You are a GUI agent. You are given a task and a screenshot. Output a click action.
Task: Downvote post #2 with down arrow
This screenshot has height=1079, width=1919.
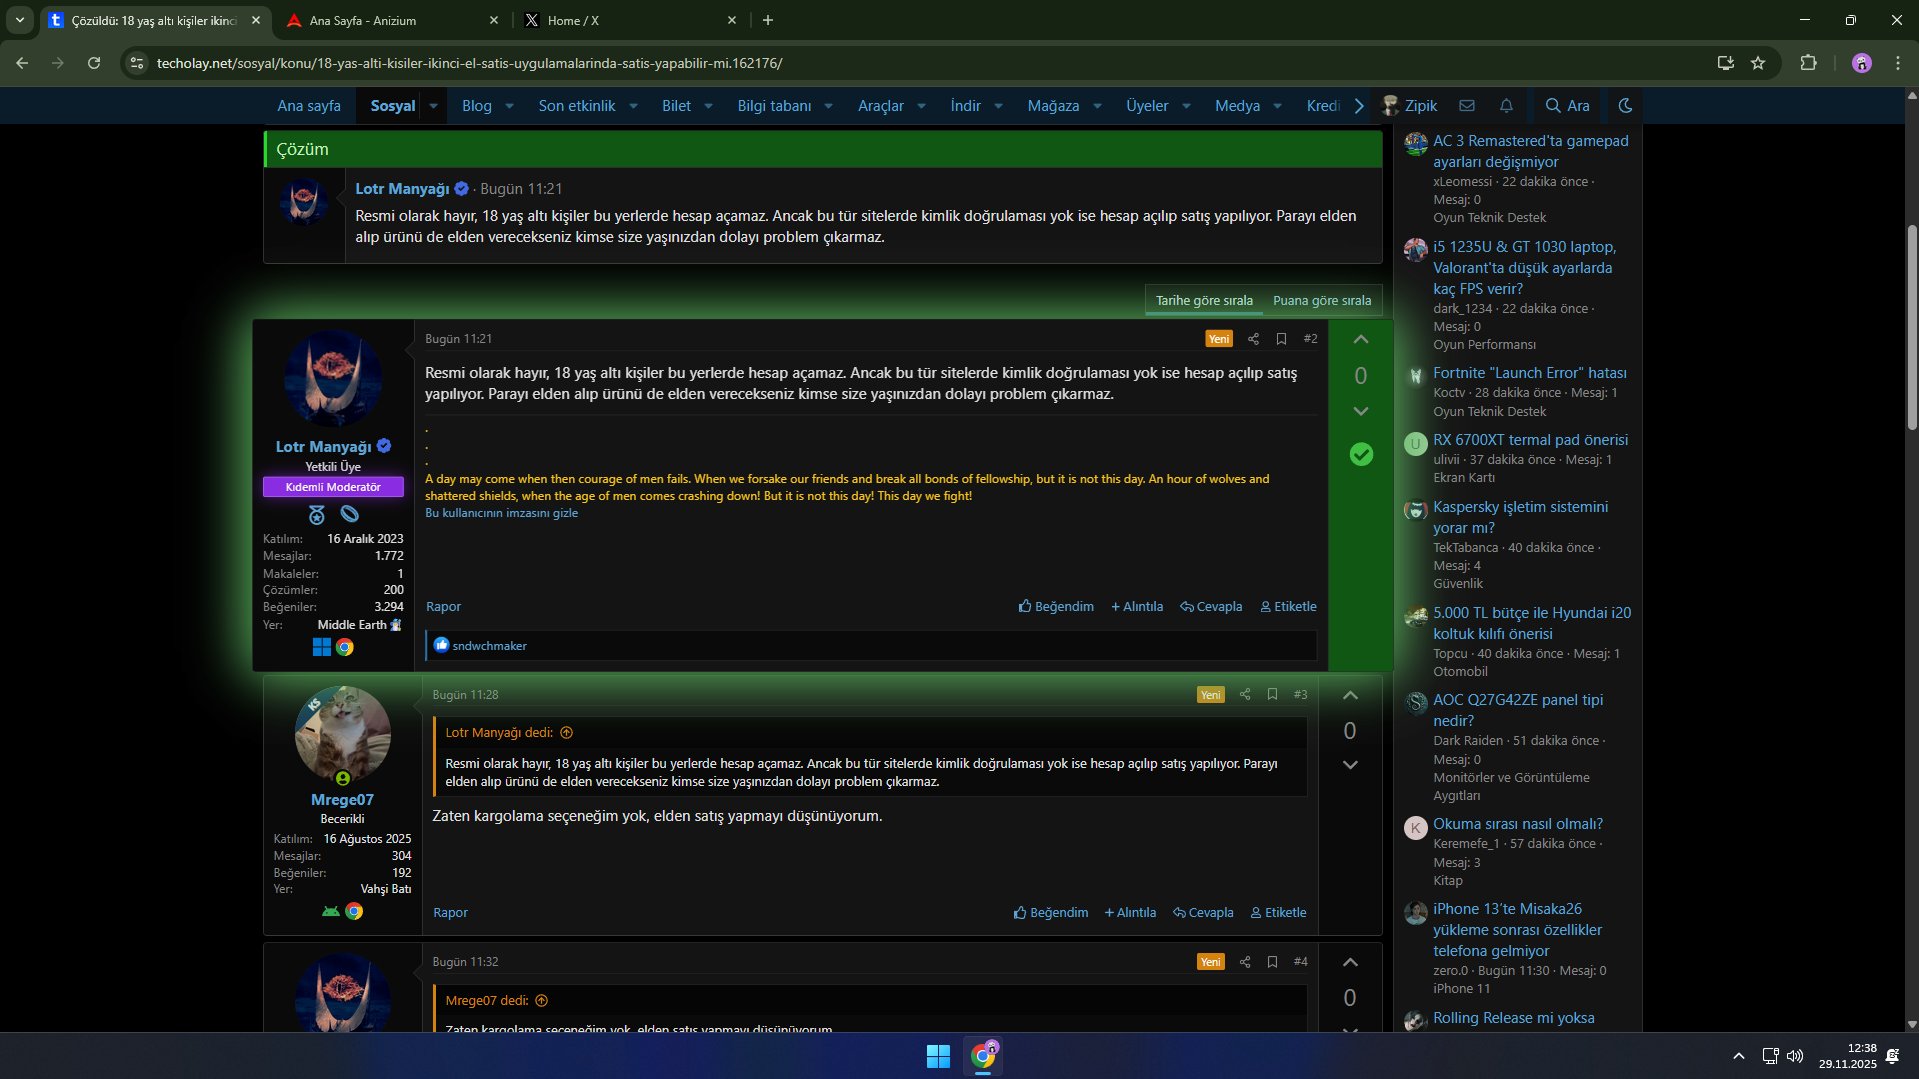[x=1360, y=411]
